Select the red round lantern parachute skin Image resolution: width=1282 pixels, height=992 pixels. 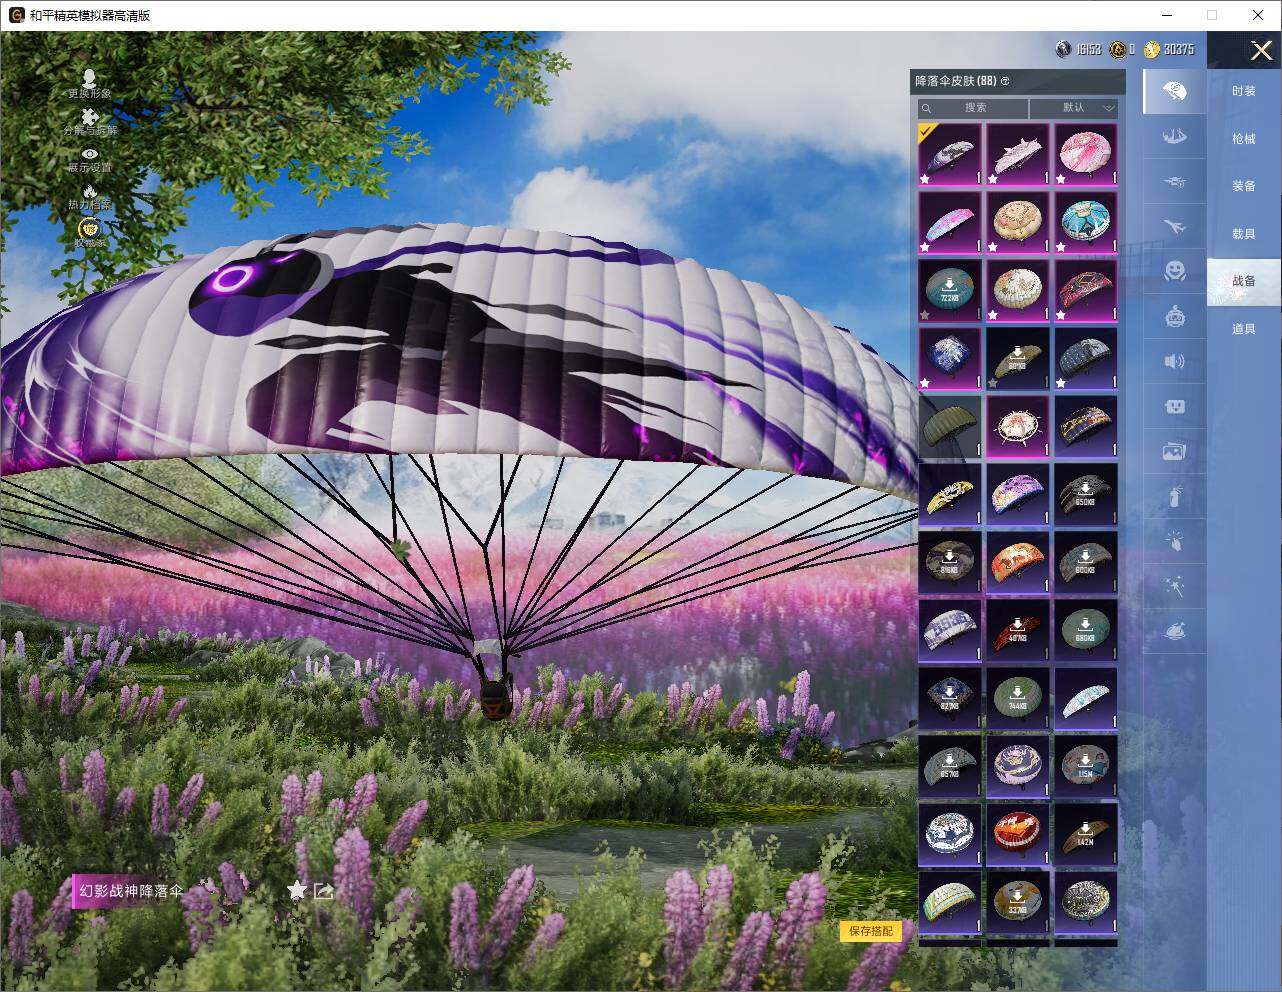1018,835
